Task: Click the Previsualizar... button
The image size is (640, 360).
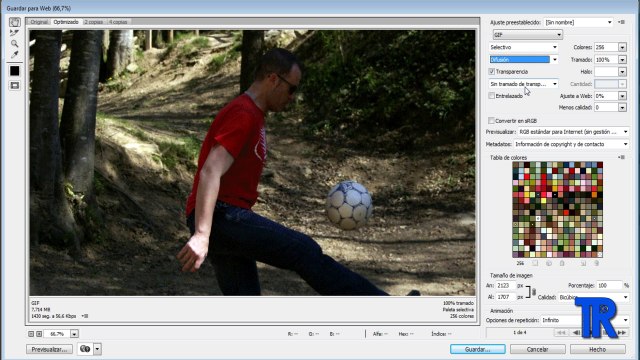Action: coord(49,349)
